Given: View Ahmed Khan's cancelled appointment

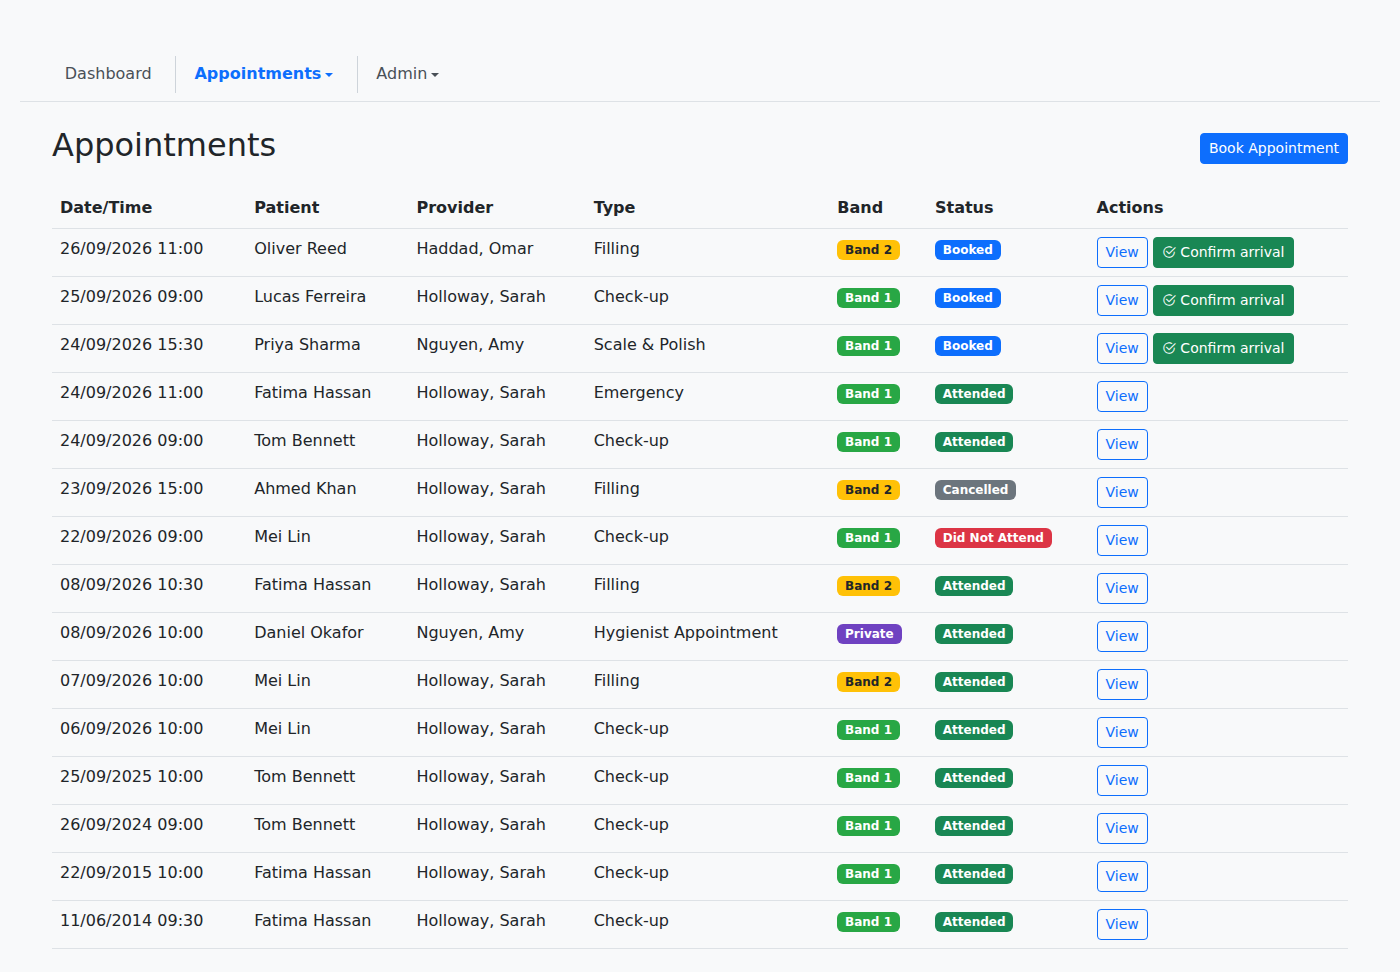Looking at the screenshot, I should point(1122,492).
